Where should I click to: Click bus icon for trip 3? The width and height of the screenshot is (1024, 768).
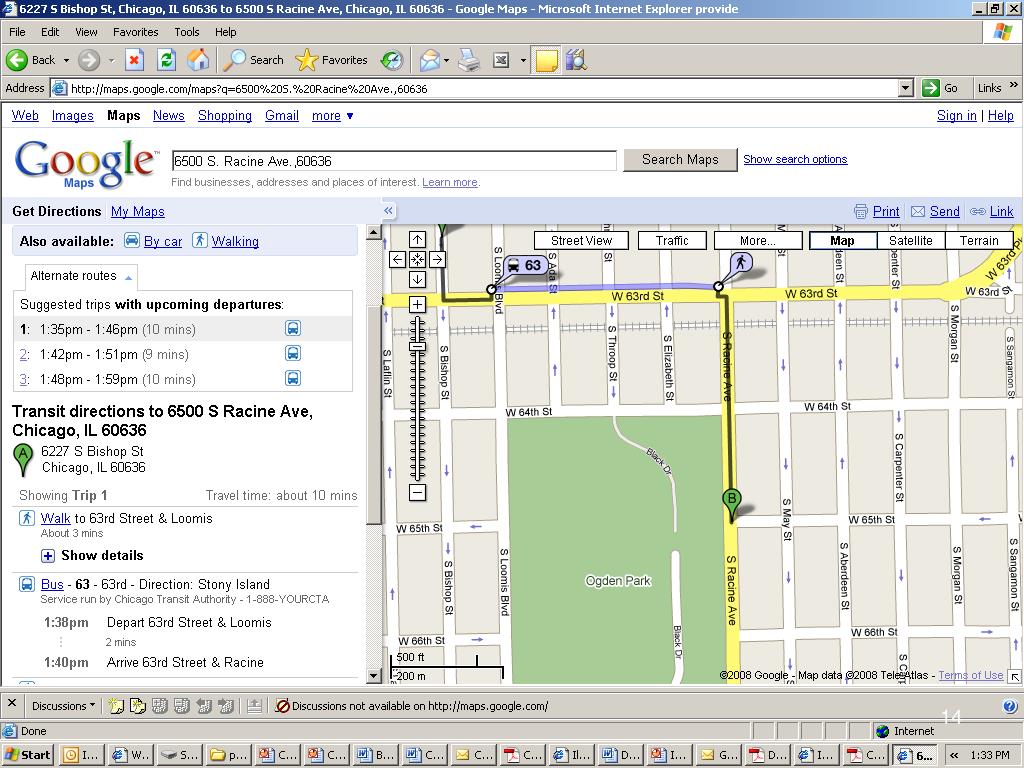(x=293, y=378)
